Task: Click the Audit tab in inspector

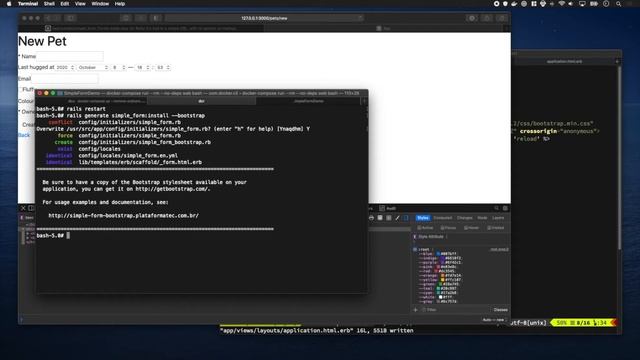Action: [388, 208]
